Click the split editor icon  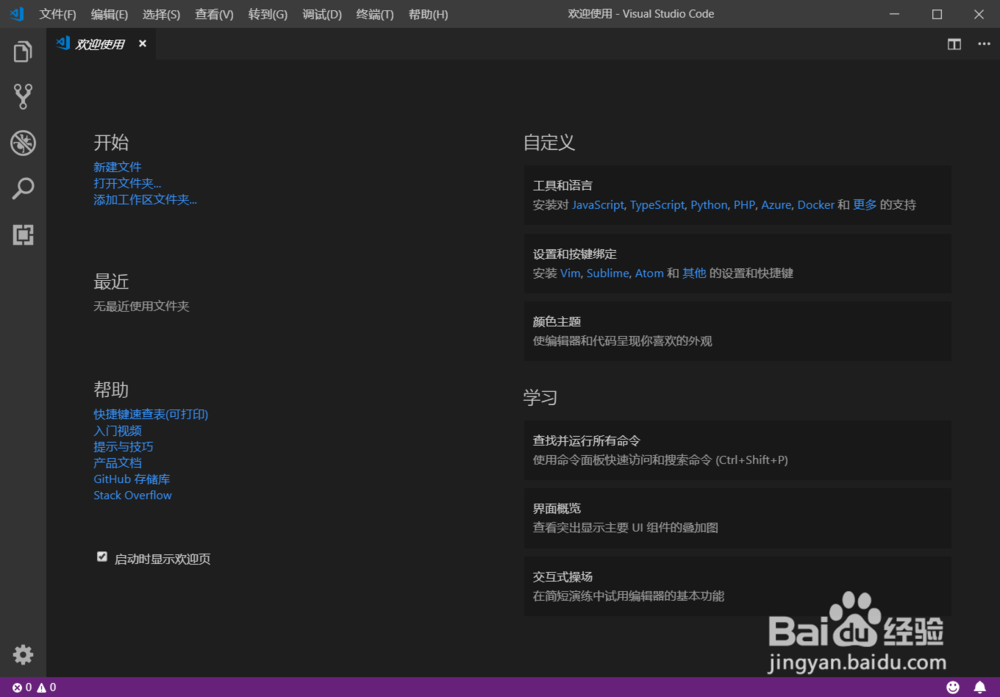click(954, 44)
